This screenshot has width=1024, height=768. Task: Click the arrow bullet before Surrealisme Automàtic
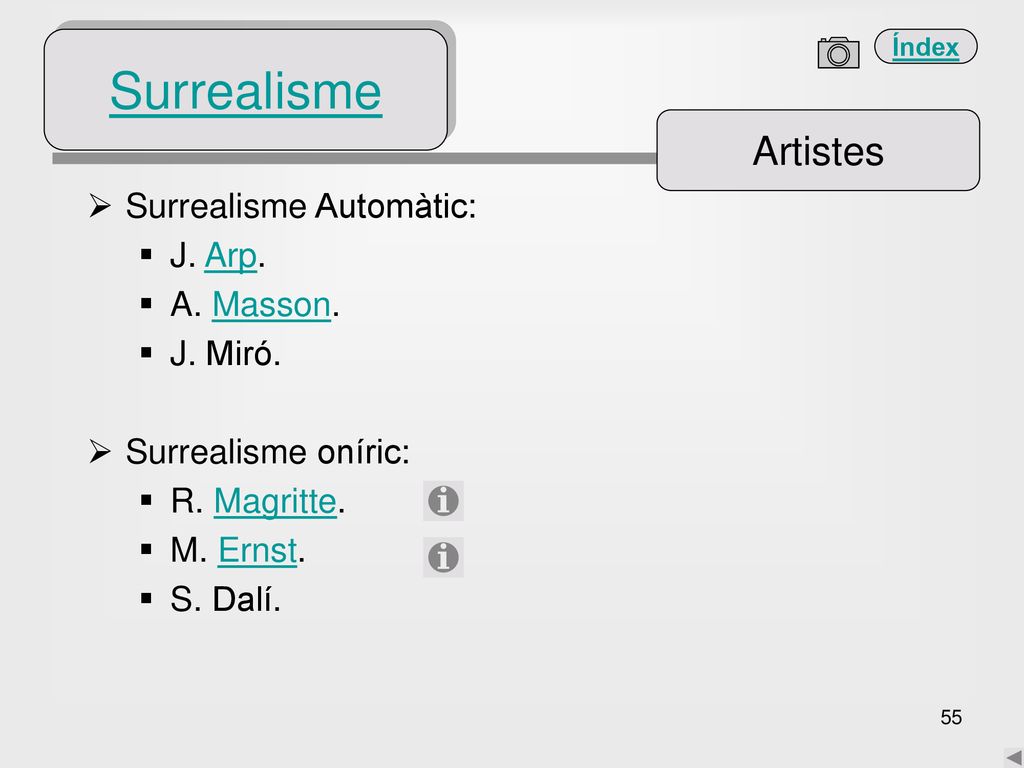pyautogui.click(x=100, y=206)
